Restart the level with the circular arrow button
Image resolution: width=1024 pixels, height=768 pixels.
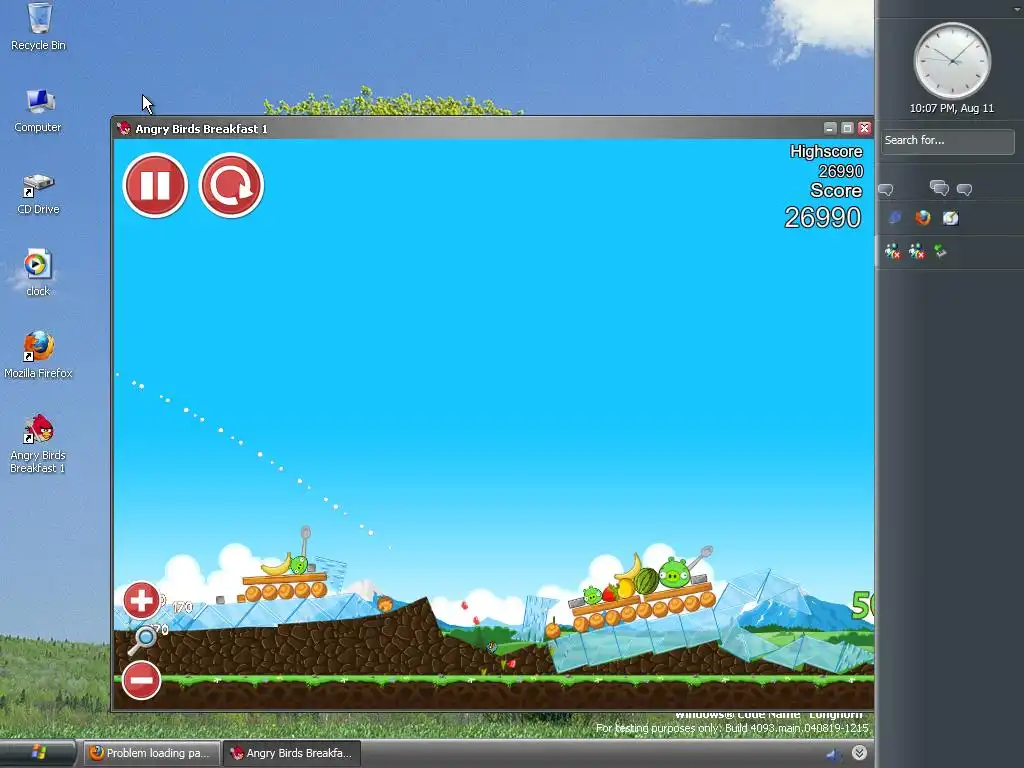coord(231,185)
